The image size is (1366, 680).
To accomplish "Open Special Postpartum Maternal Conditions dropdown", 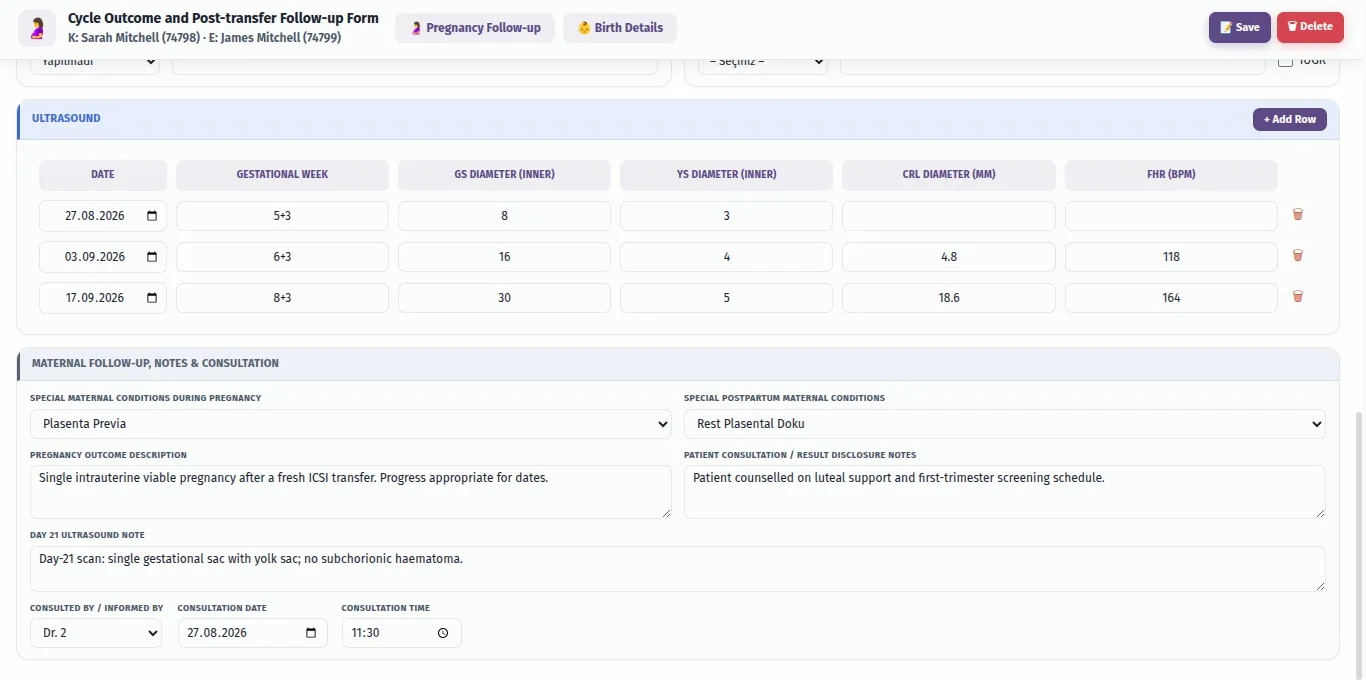I will [1005, 424].
